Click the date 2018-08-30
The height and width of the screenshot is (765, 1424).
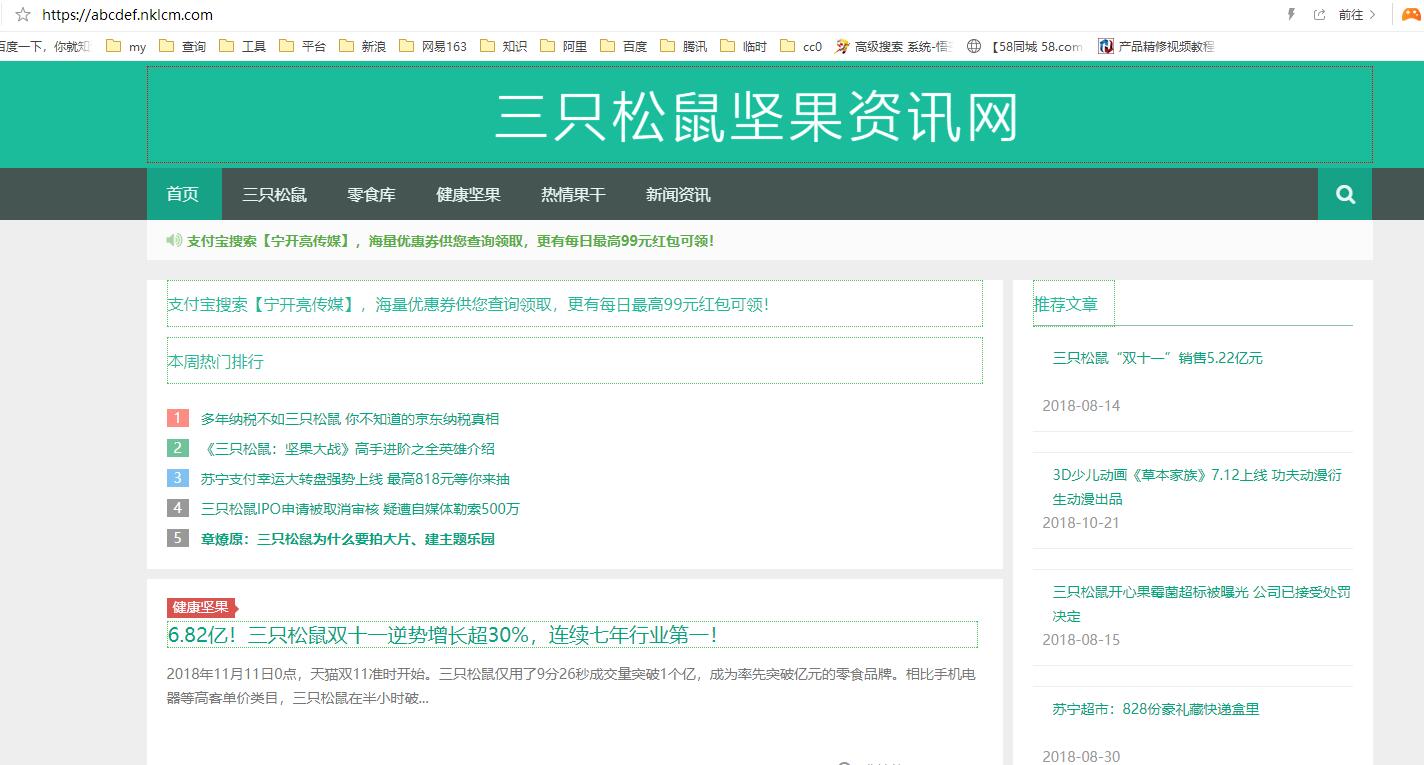coord(1081,757)
